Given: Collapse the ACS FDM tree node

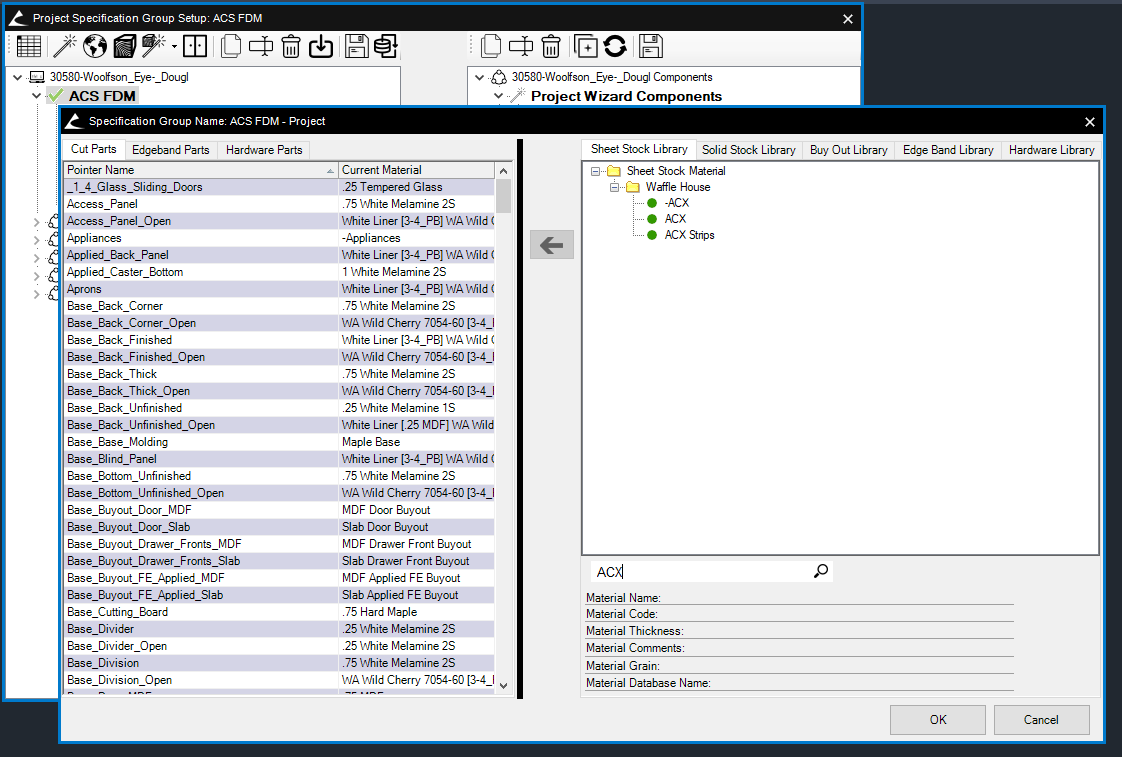Looking at the screenshot, I should [x=36, y=95].
